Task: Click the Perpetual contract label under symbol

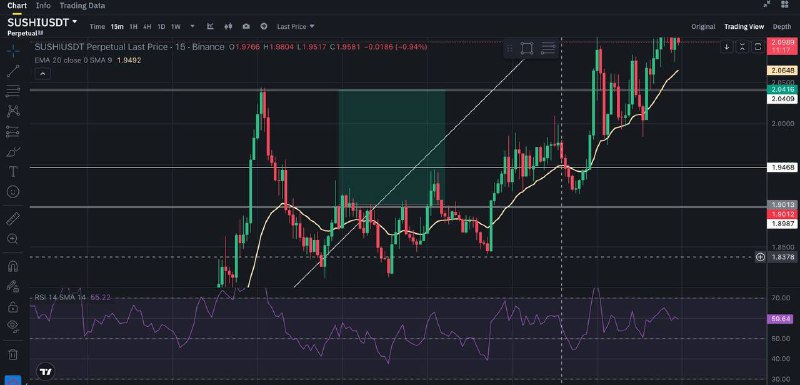Action: point(25,33)
